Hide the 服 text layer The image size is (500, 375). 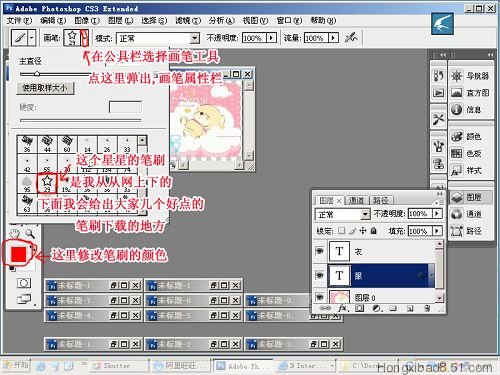[320, 275]
